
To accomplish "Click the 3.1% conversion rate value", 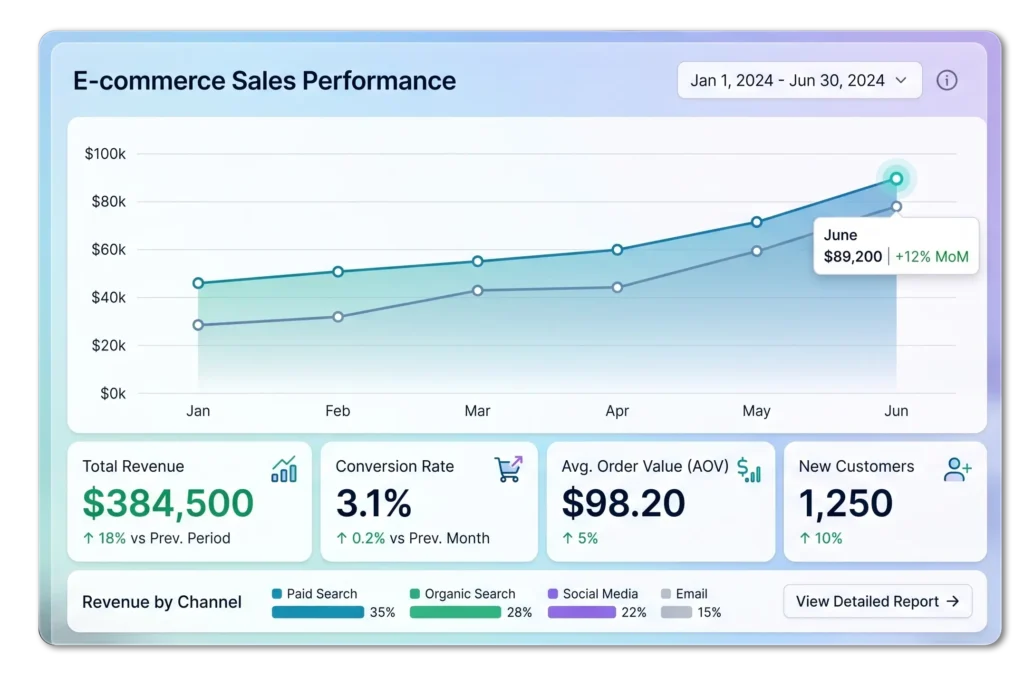I will (x=374, y=503).
